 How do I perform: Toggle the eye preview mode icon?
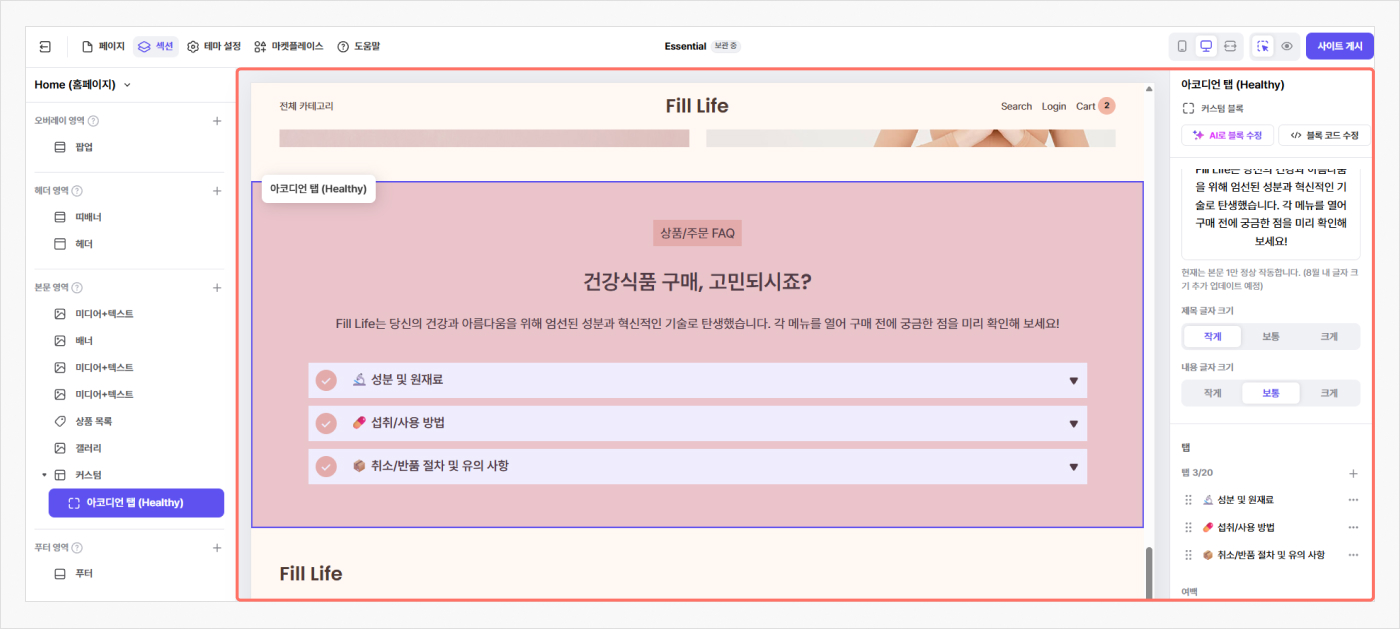point(1287,46)
